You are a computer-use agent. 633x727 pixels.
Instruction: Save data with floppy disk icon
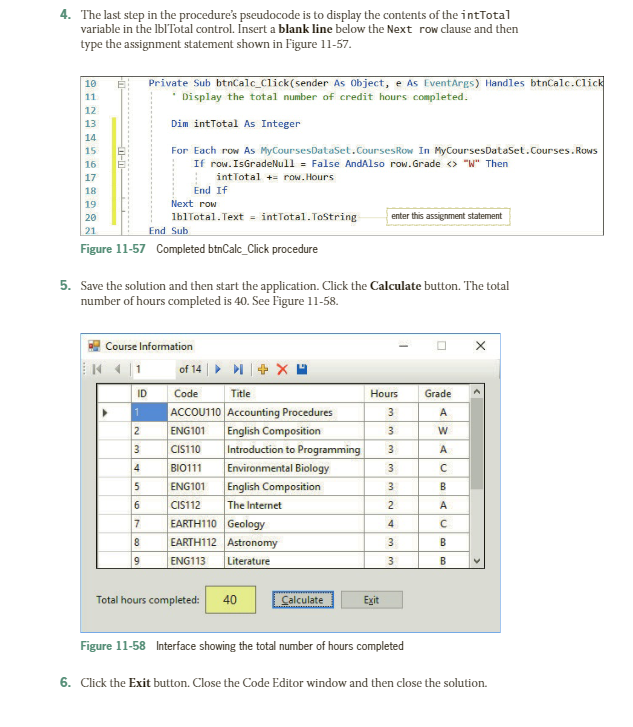(302, 370)
